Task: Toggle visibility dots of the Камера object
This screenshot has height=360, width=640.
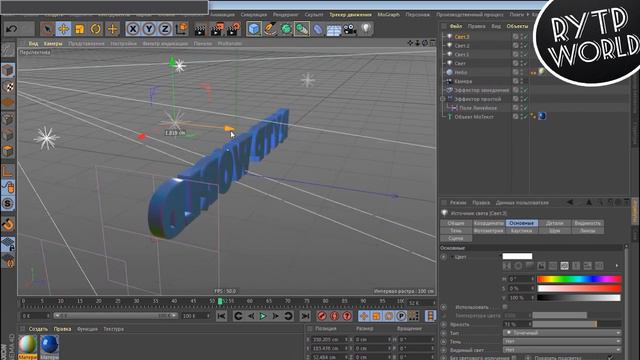Action: [521, 81]
